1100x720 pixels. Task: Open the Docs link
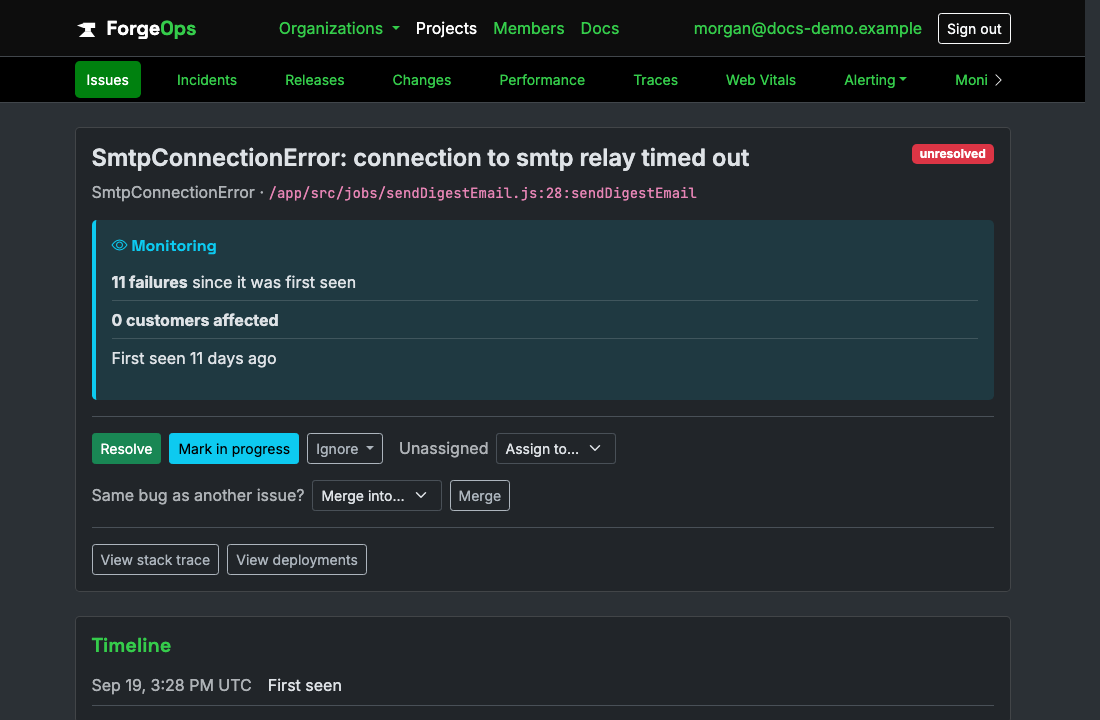pos(600,29)
